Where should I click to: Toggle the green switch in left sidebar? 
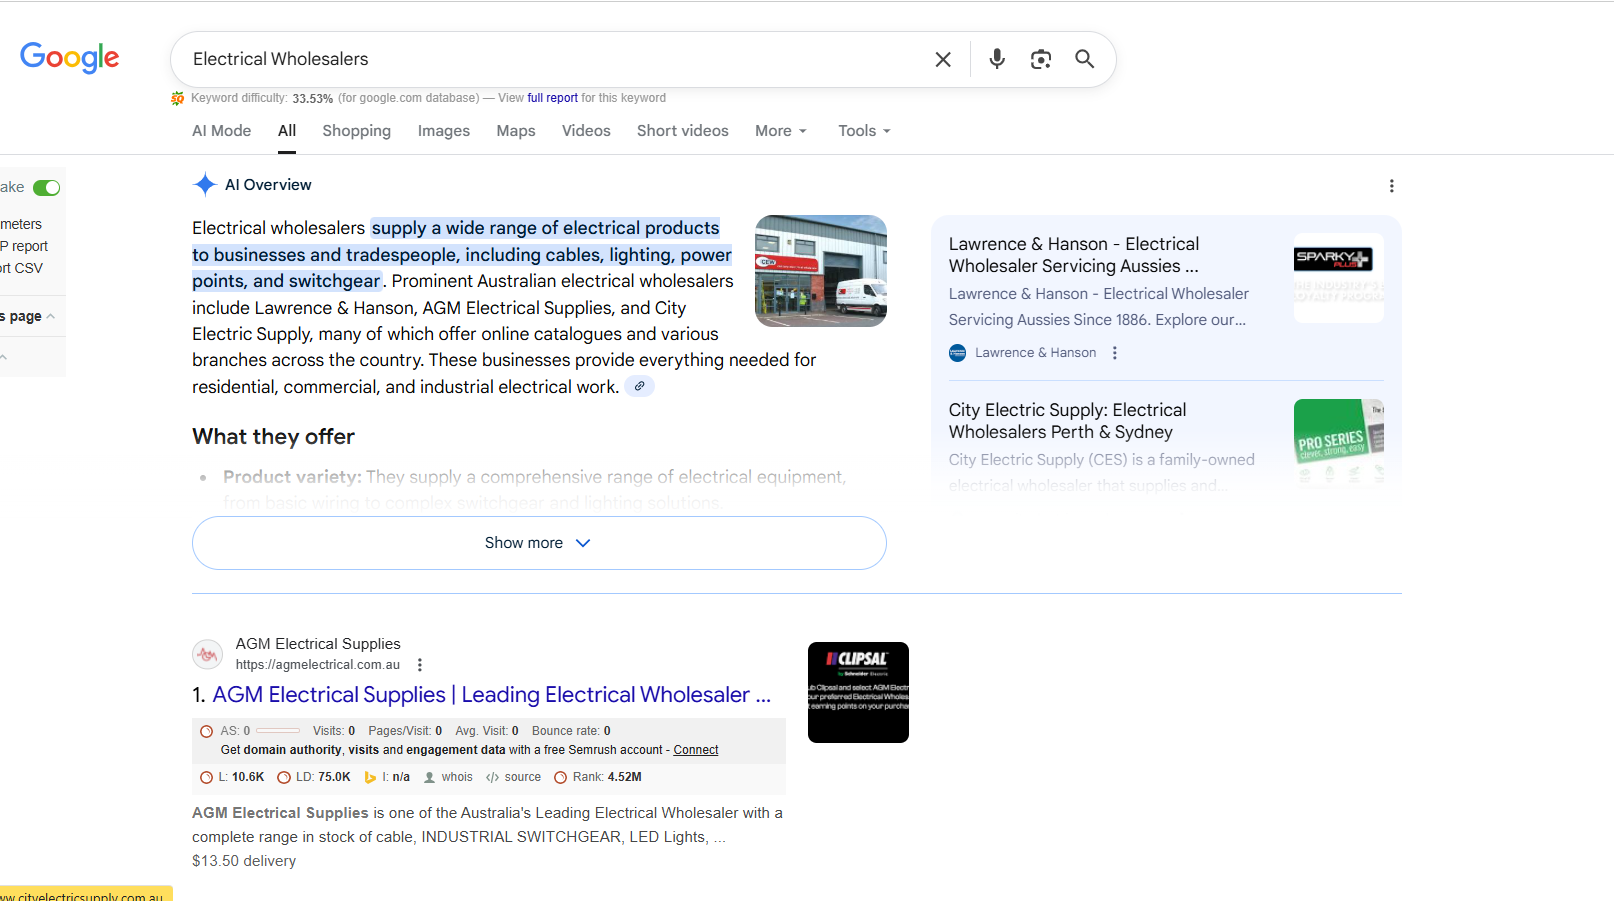(x=46, y=188)
